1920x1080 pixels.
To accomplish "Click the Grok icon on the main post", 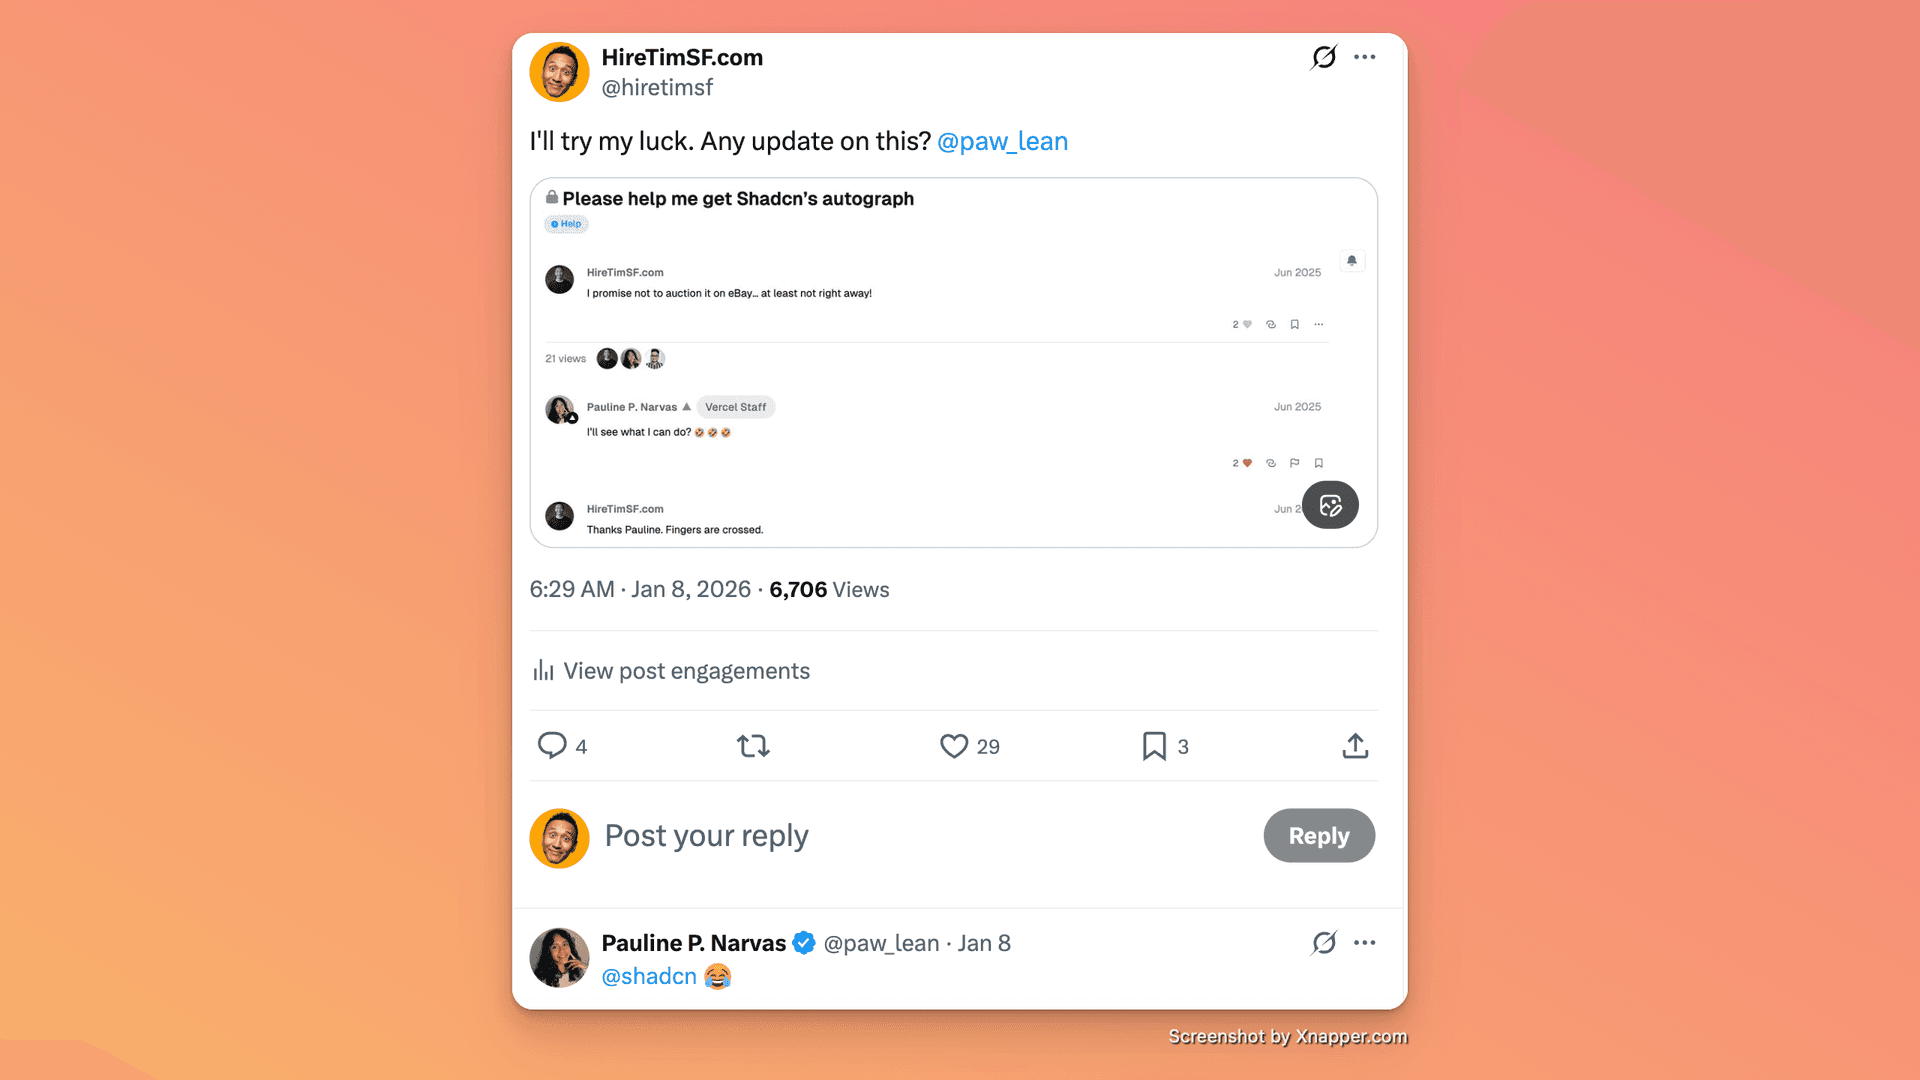I will pyautogui.click(x=1323, y=58).
